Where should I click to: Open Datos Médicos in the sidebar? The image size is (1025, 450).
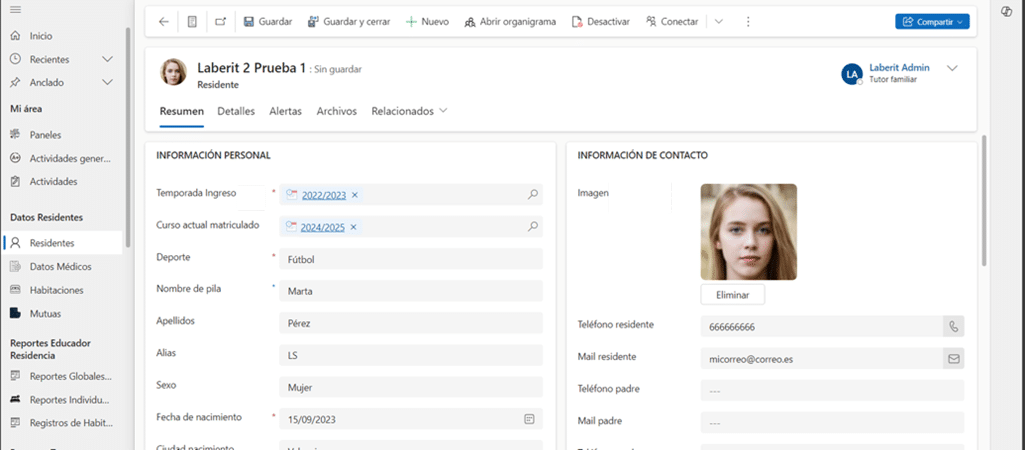click(60, 266)
